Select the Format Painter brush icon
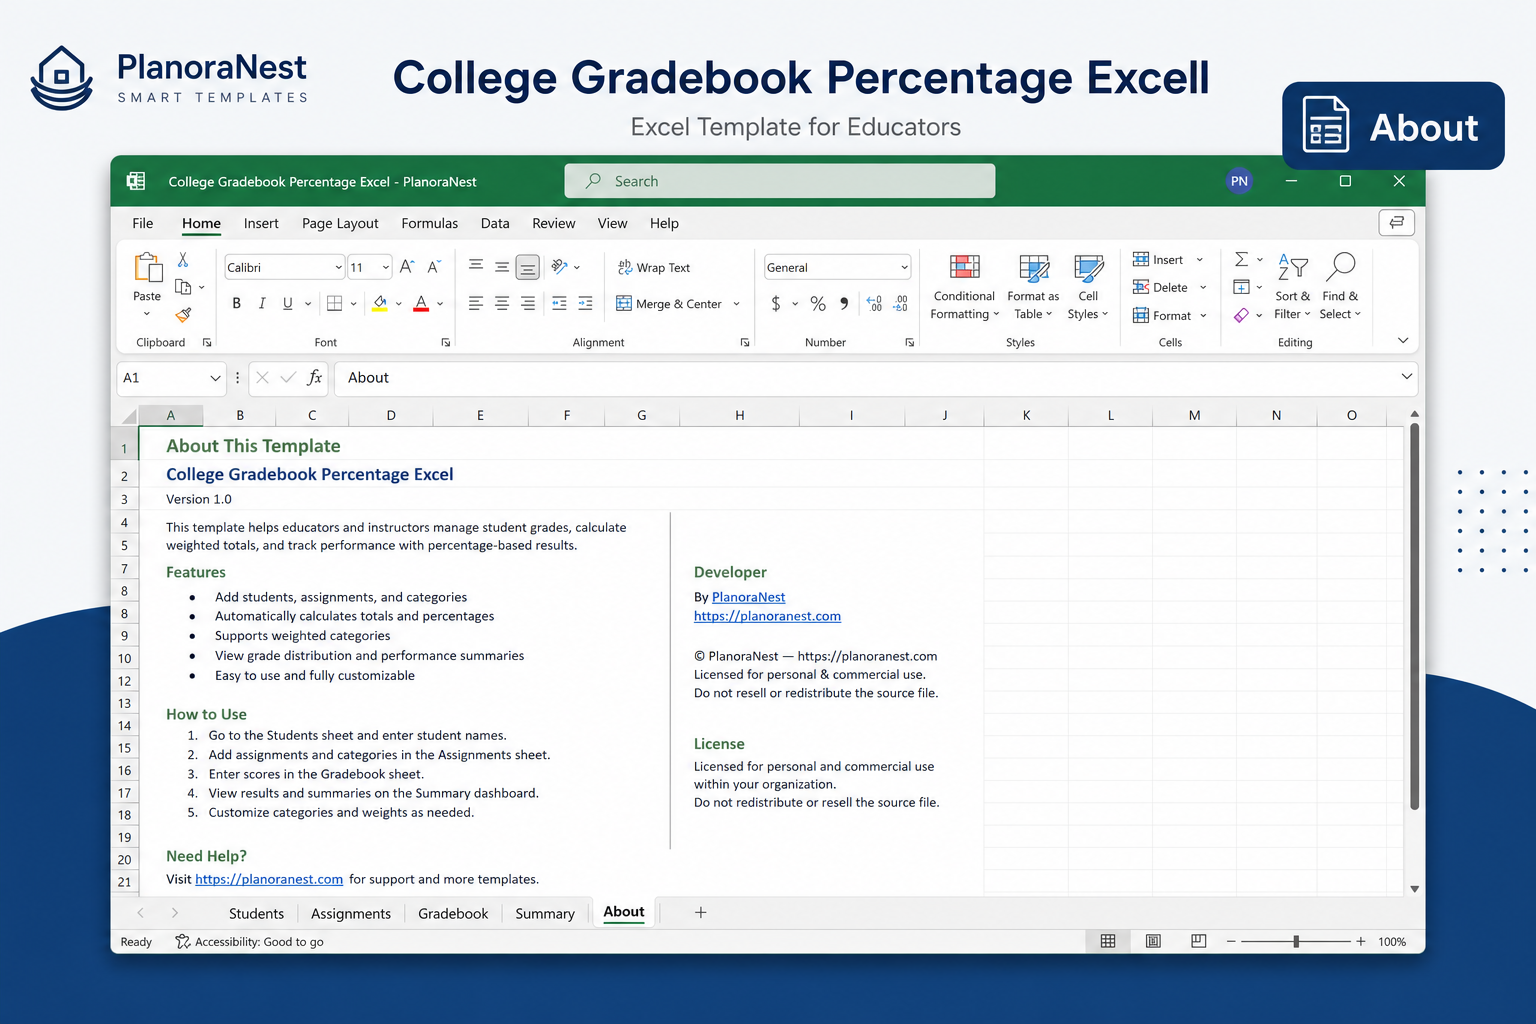The height and width of the screenshot is (1024, 1536). click(183, 315)
